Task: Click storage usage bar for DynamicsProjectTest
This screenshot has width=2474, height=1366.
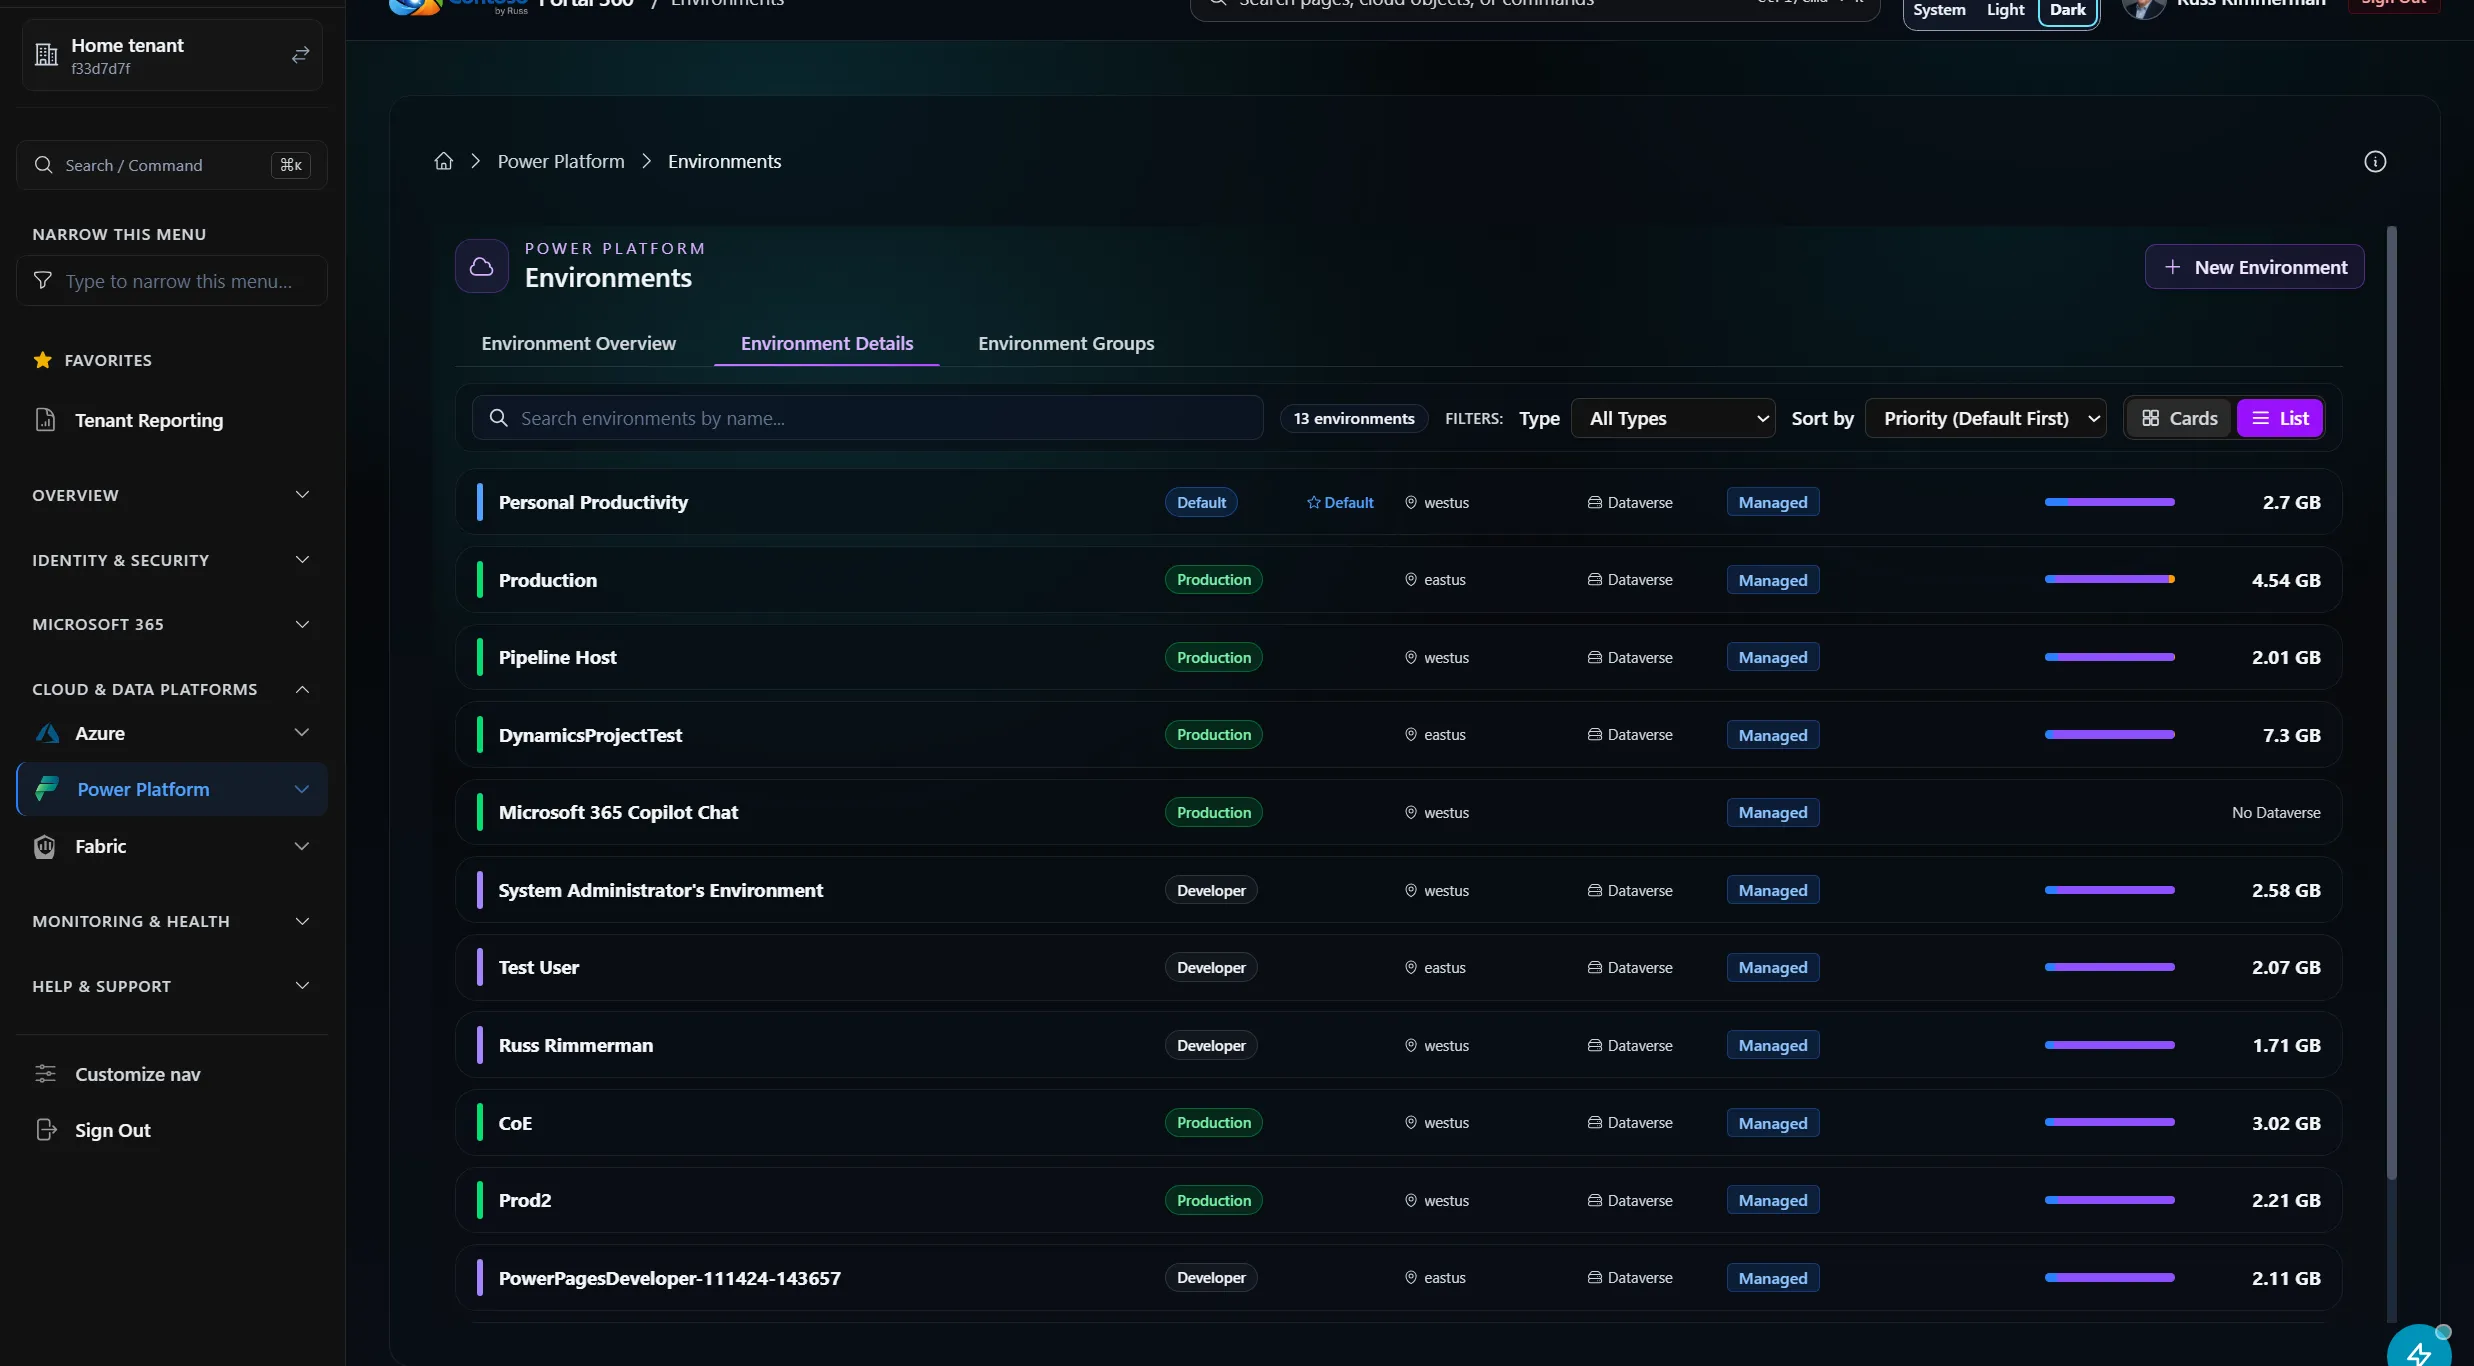Action: (x=2109, y=734)
